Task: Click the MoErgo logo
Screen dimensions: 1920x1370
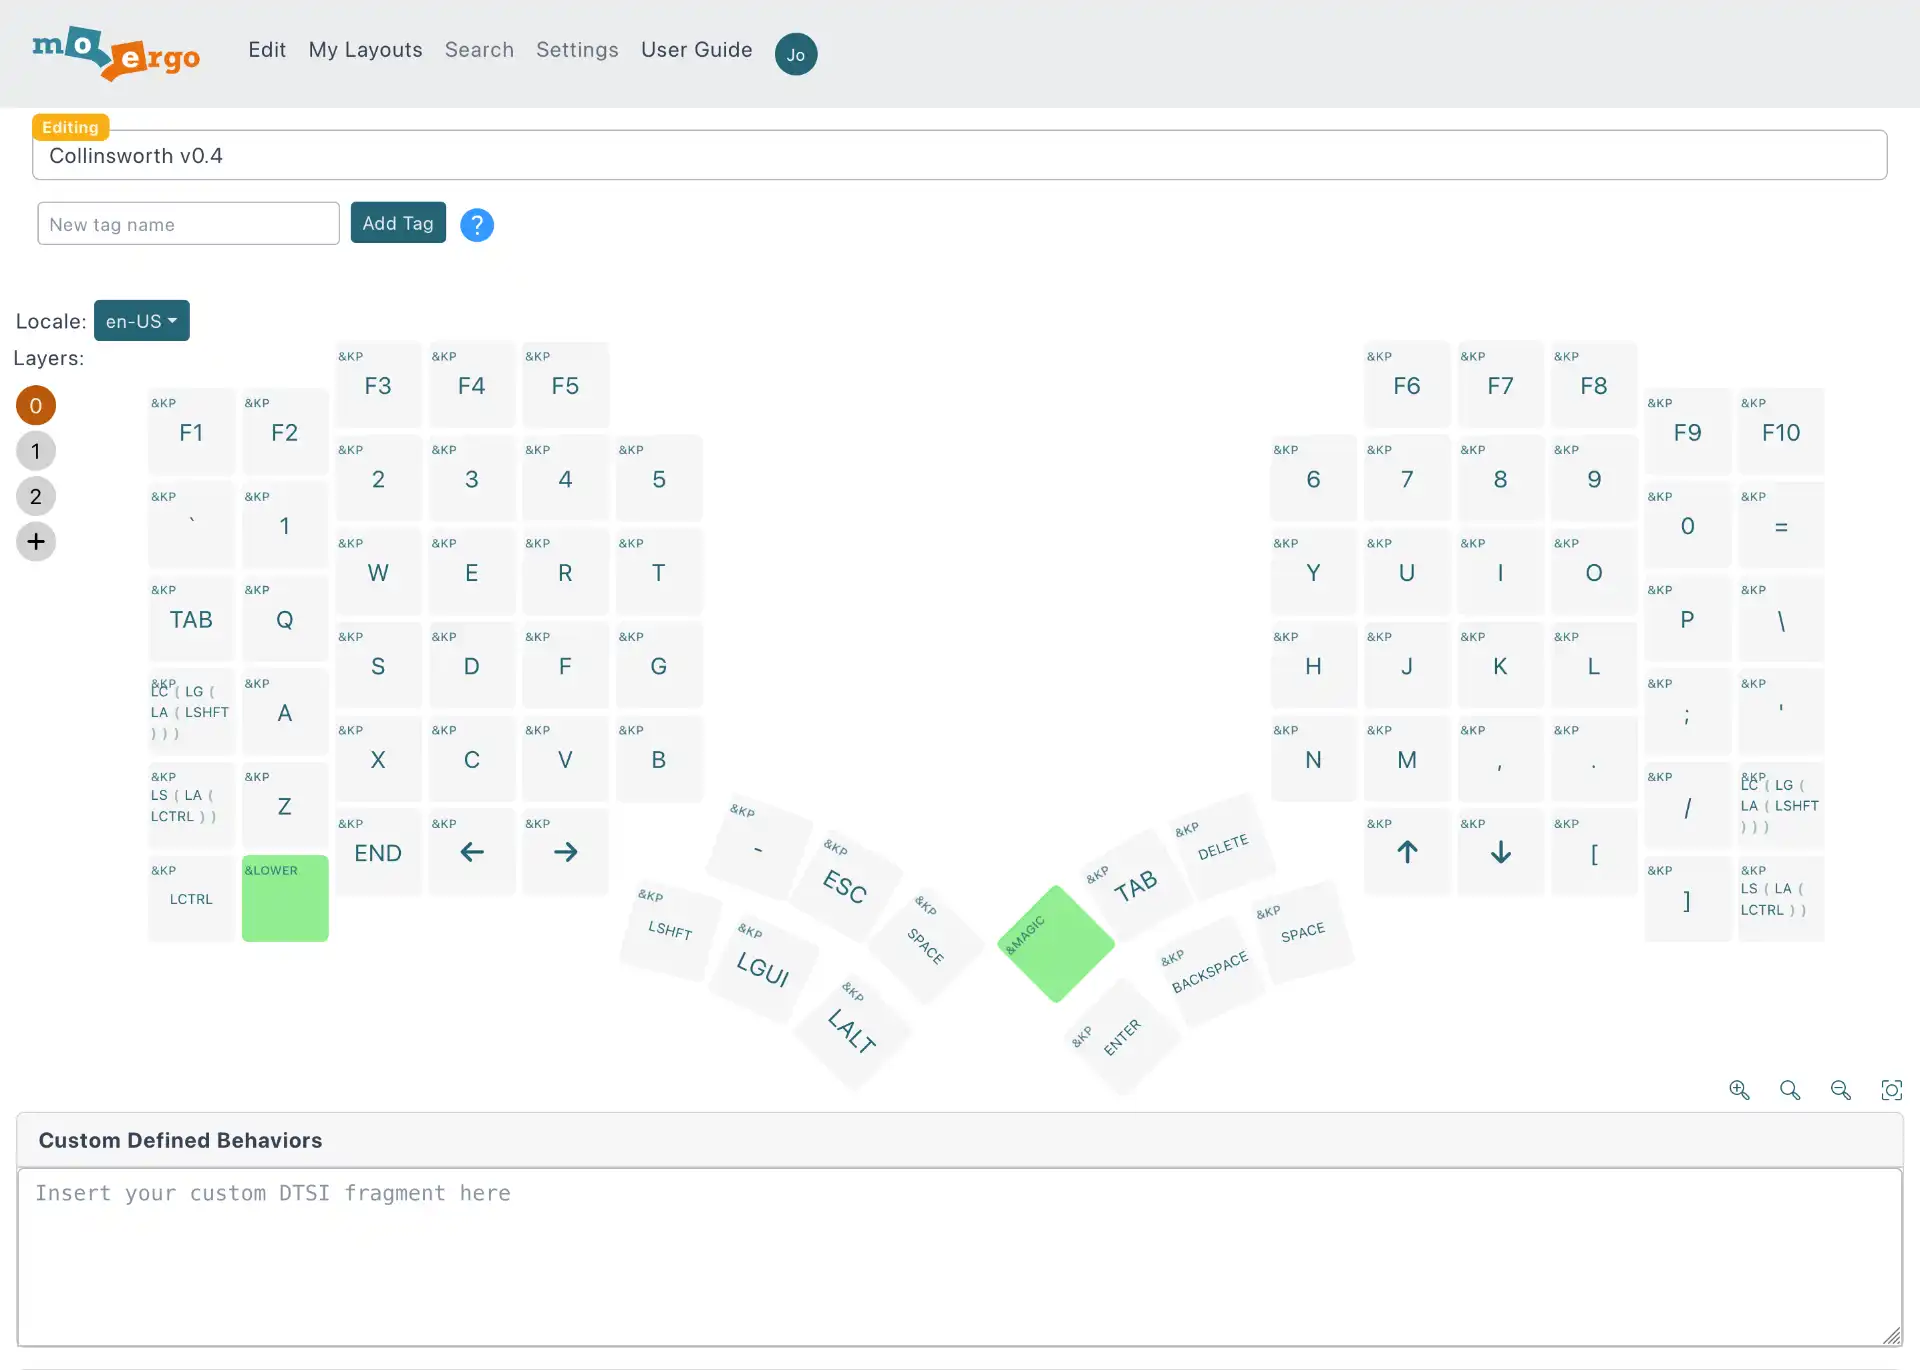Action: click(116, 53)
